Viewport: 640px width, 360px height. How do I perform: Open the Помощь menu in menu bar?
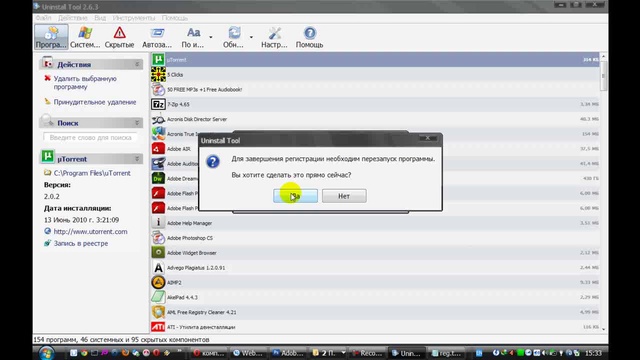[175, 18]
